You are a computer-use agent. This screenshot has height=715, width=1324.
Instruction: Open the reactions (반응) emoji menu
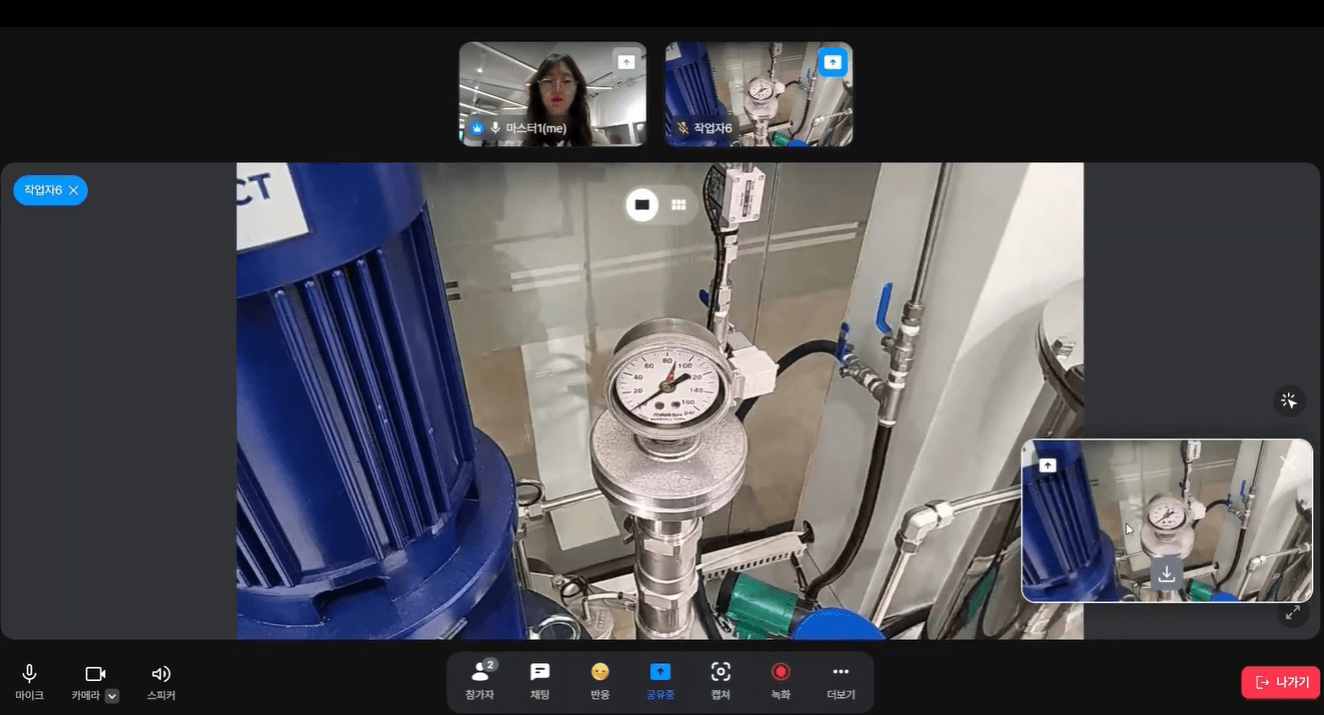pos(600,682)
